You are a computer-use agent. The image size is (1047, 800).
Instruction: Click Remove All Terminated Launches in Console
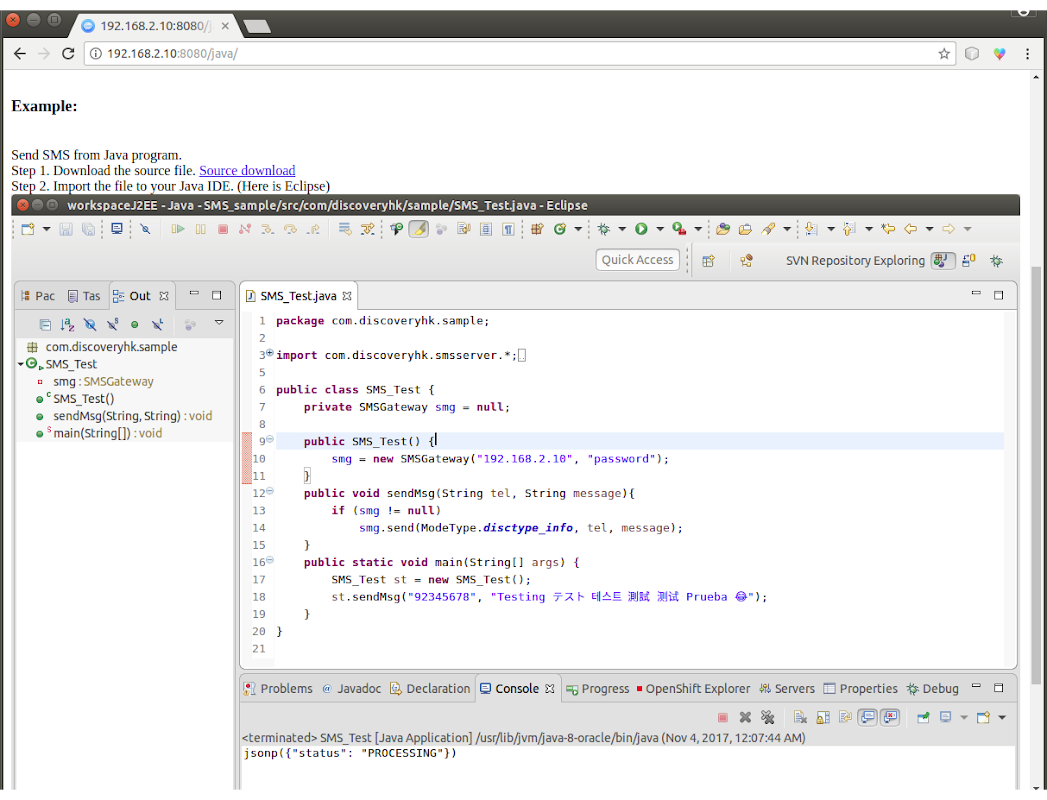[767, 717]
